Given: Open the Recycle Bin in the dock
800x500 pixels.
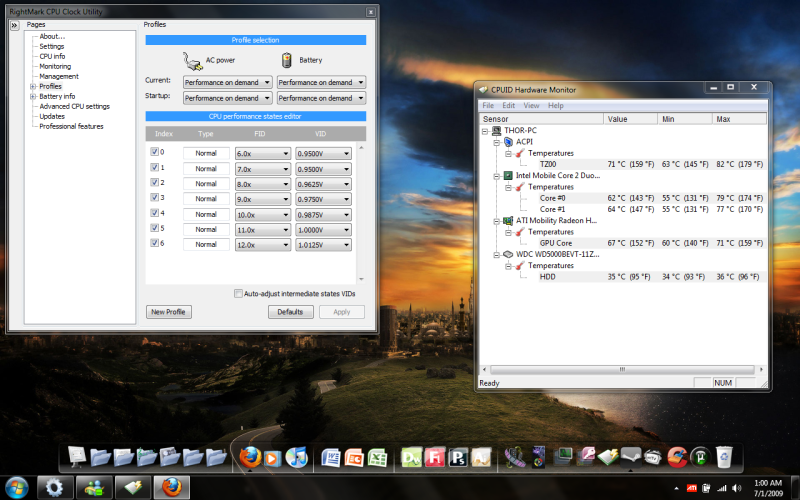Looking at the screenshot, I should click(x=724, y=457).
